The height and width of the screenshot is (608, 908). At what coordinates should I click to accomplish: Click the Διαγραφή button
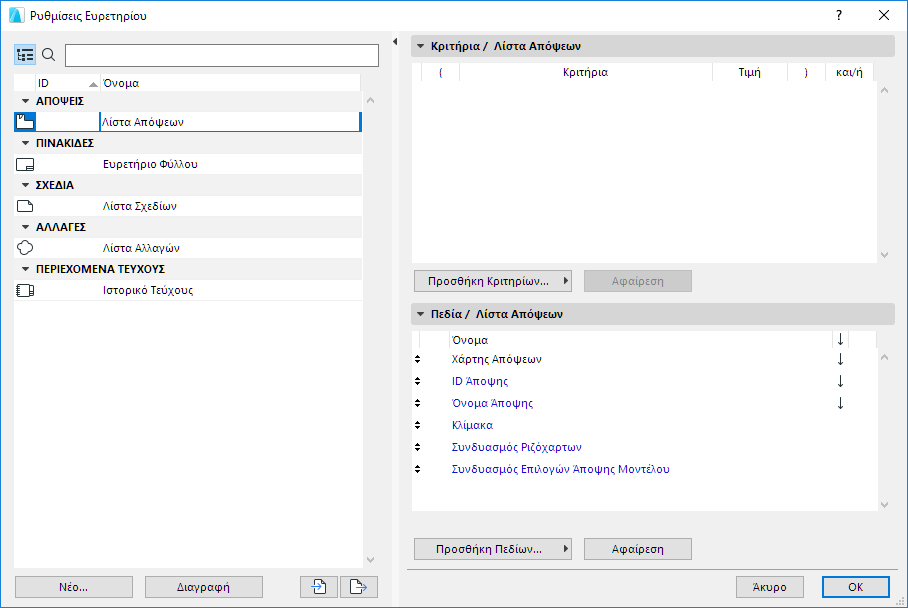203,587
